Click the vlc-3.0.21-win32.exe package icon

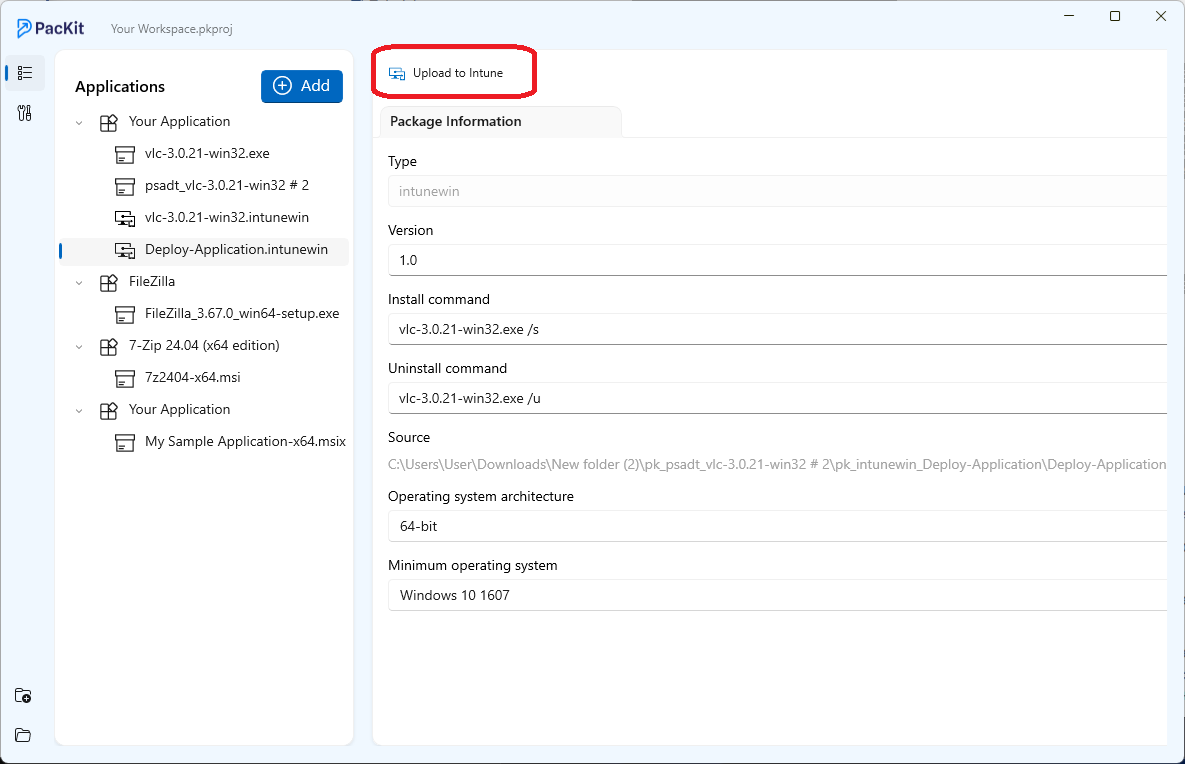125,154
